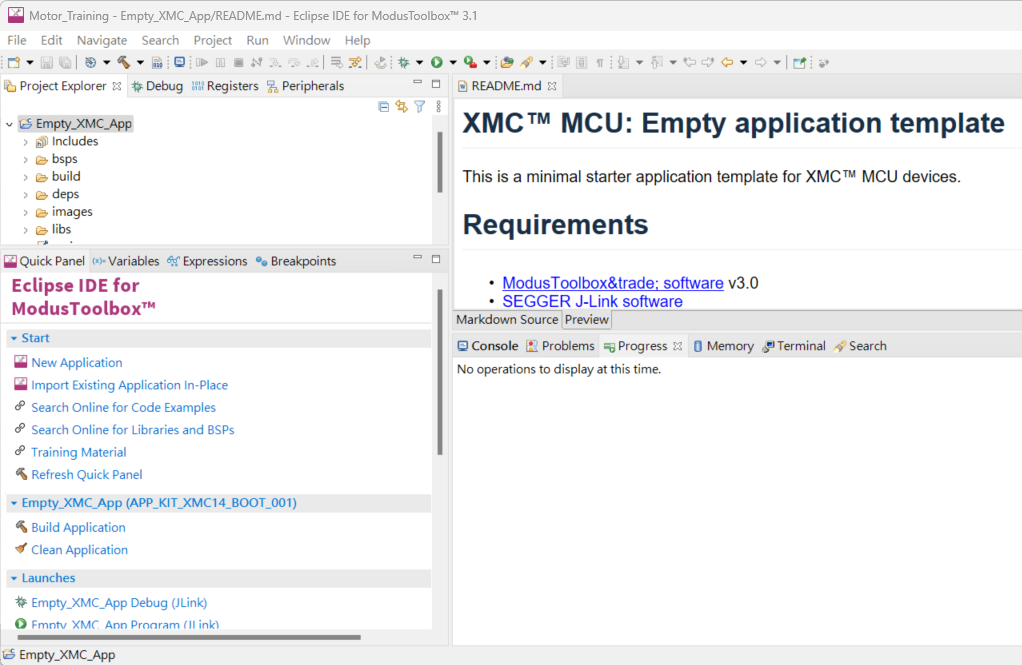Click the New Application link
The height and width of the screenshot is (665, 1022).
coord(76,363)
